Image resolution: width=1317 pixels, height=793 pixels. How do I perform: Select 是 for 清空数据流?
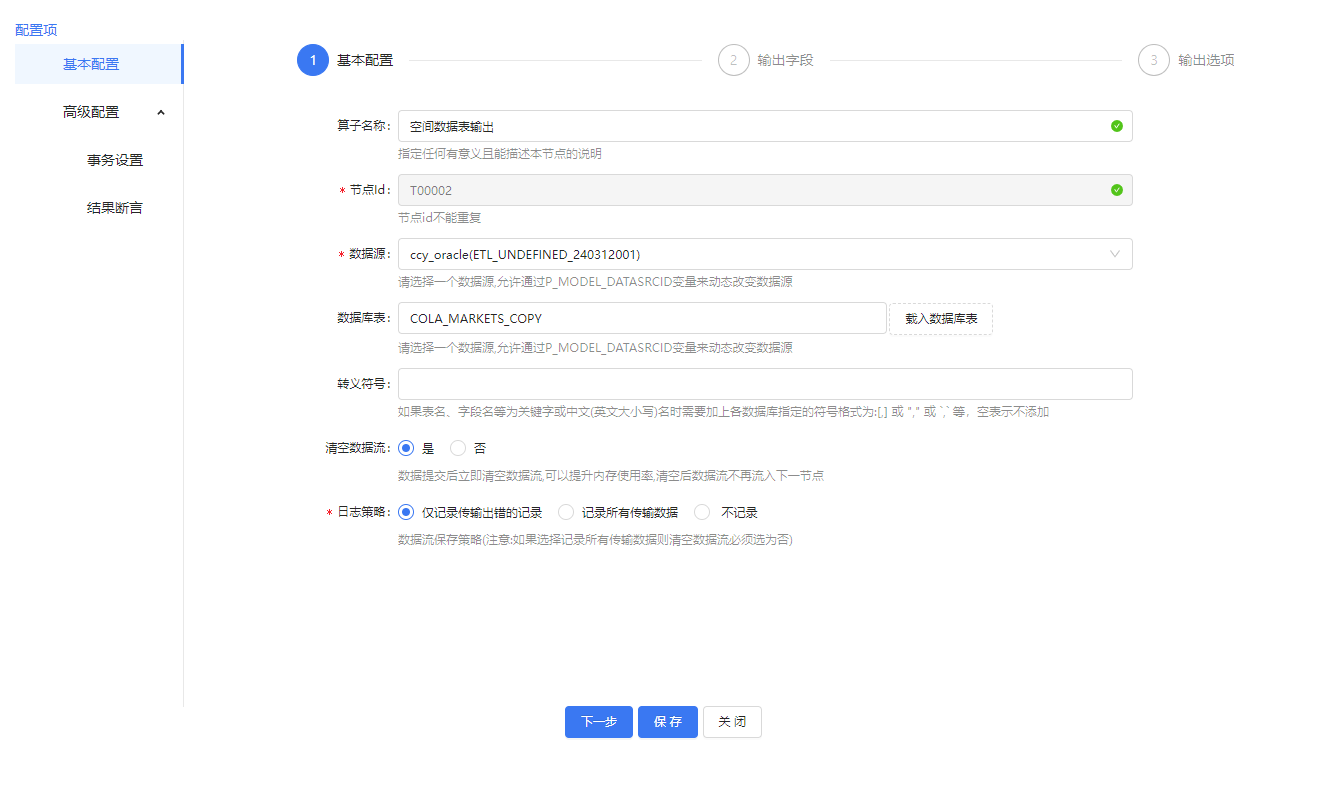406,448
